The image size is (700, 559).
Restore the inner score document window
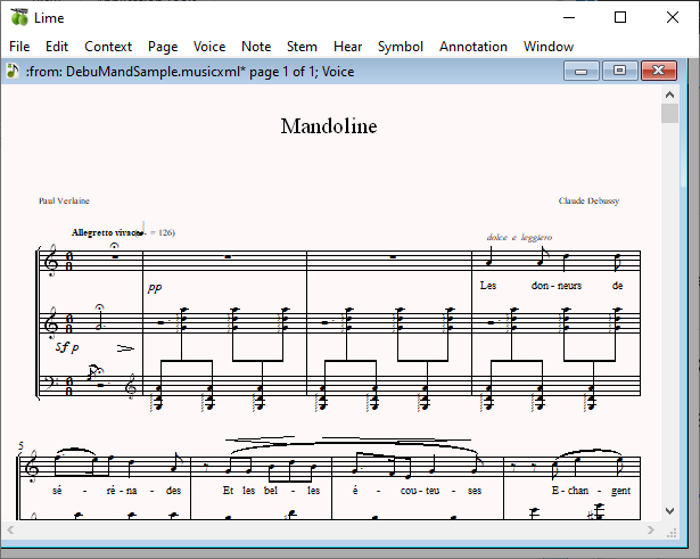click(620, 71)
